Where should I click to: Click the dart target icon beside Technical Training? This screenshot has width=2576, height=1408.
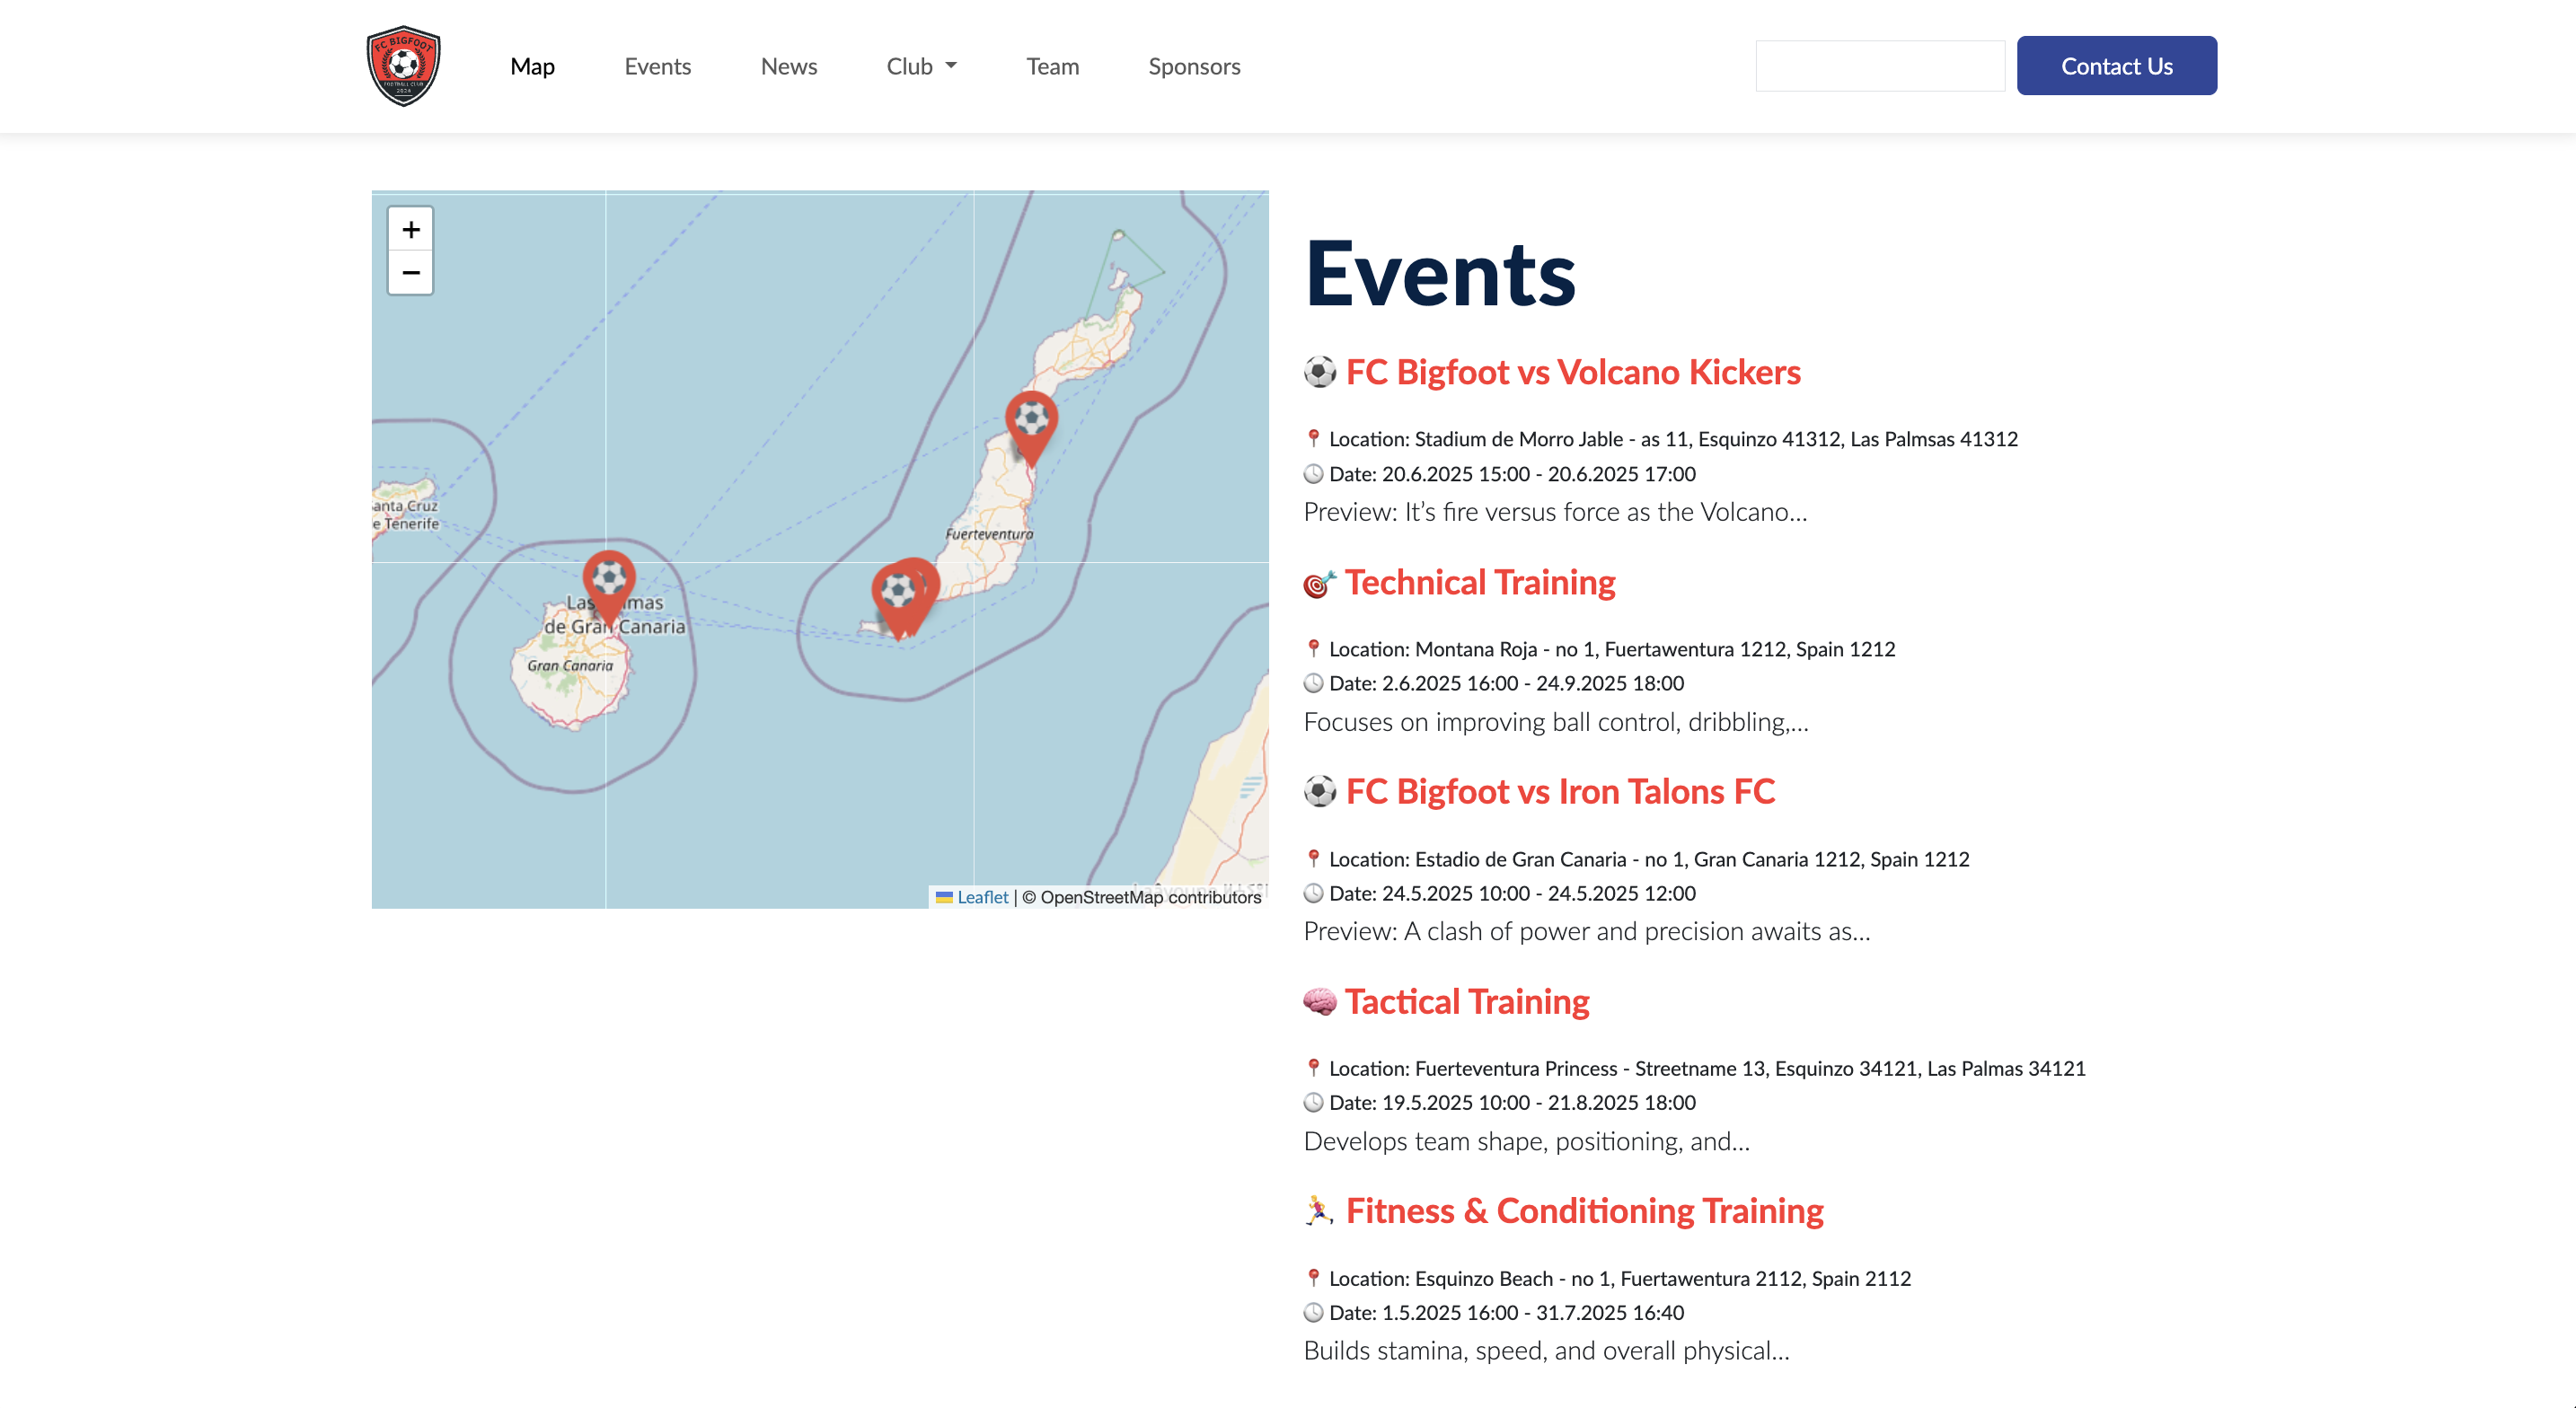pos(1319,583)
